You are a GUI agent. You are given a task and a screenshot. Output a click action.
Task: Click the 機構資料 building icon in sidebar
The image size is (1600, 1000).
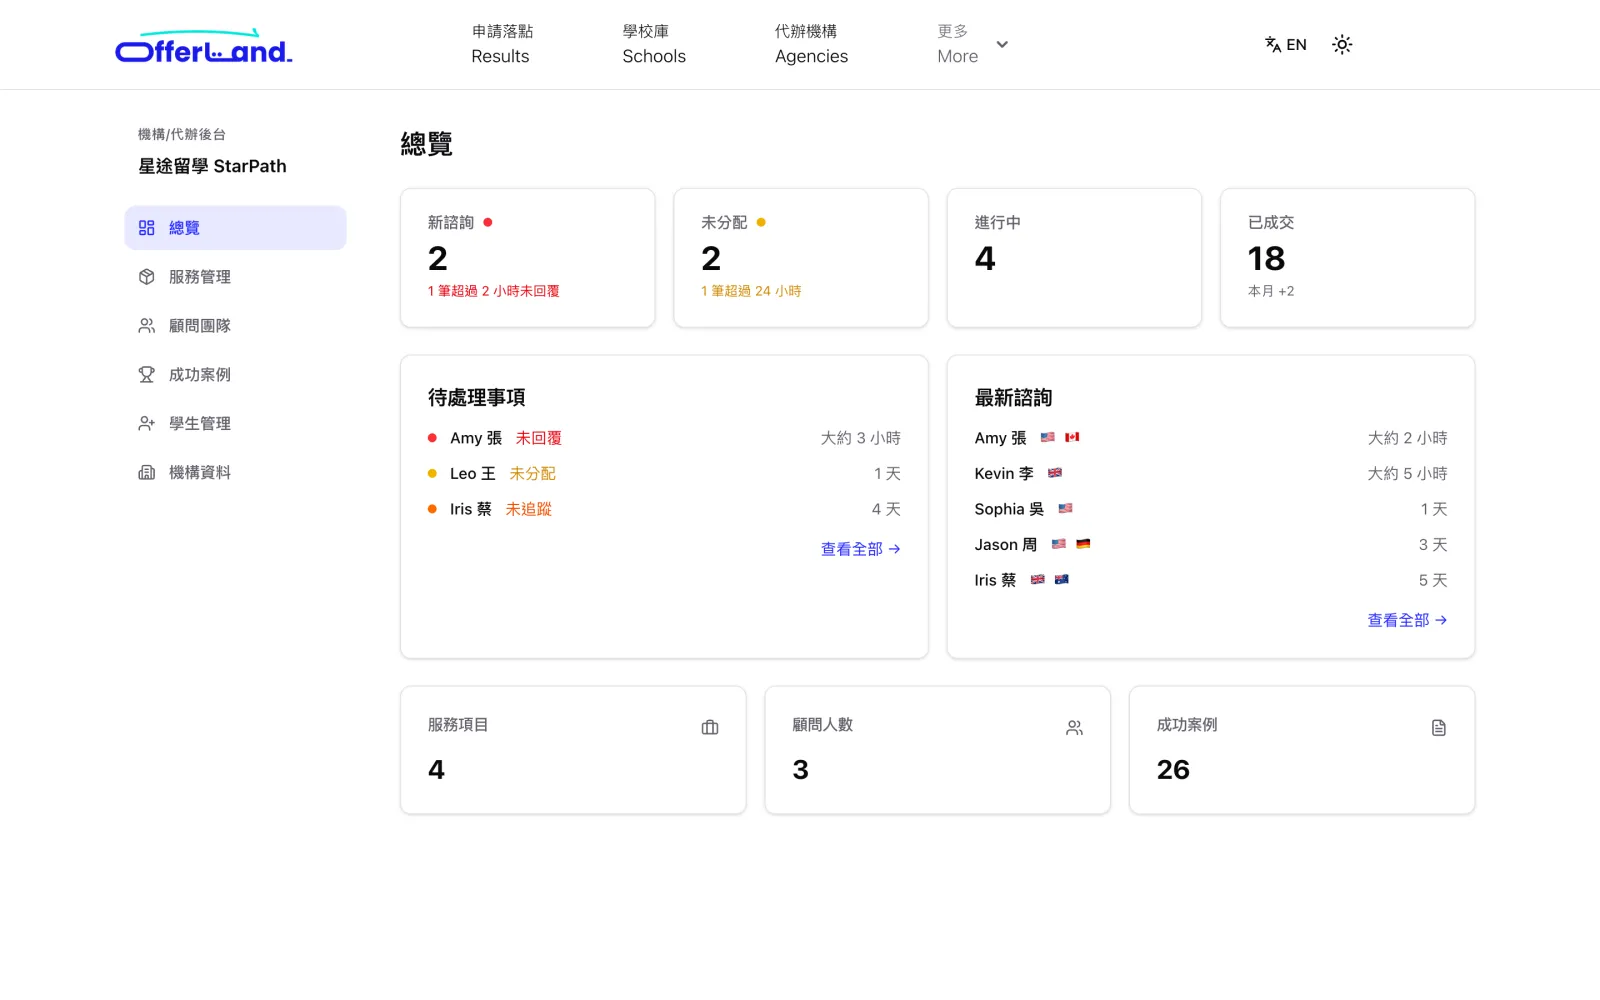[147, 473]
